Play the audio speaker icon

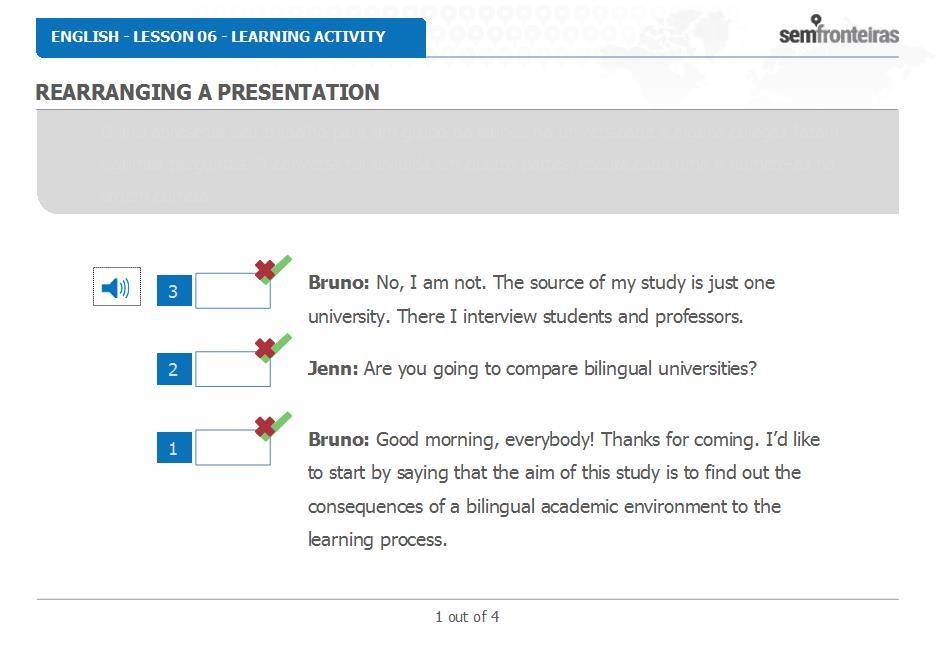coord(117,287)
